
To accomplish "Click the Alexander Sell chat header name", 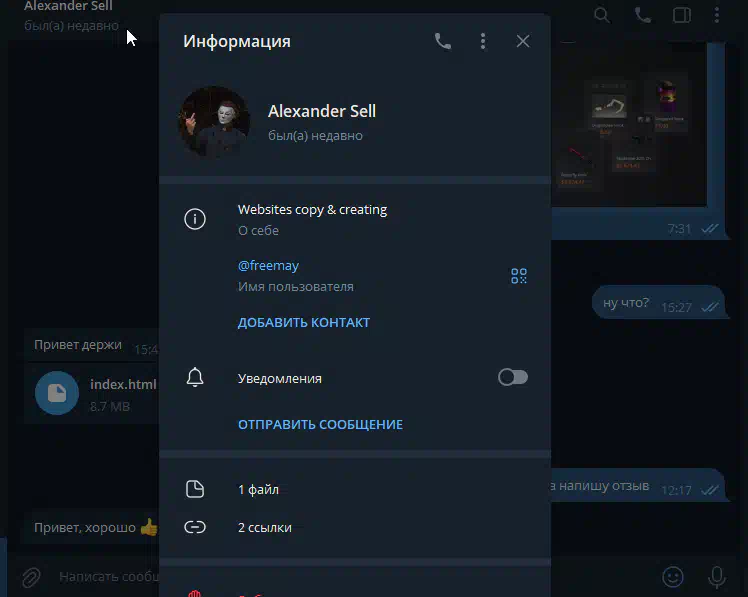I will (x=68, y=6).
